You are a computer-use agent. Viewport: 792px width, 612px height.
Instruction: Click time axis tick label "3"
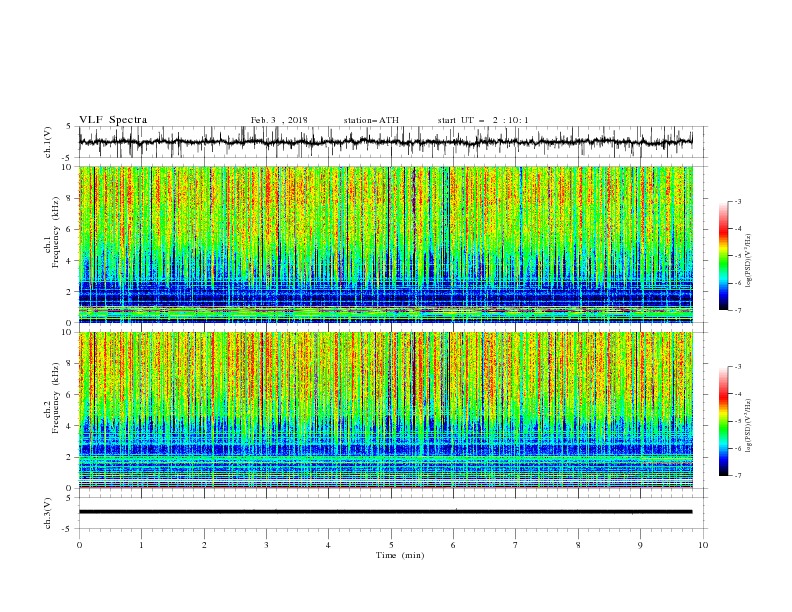(266, 545)
